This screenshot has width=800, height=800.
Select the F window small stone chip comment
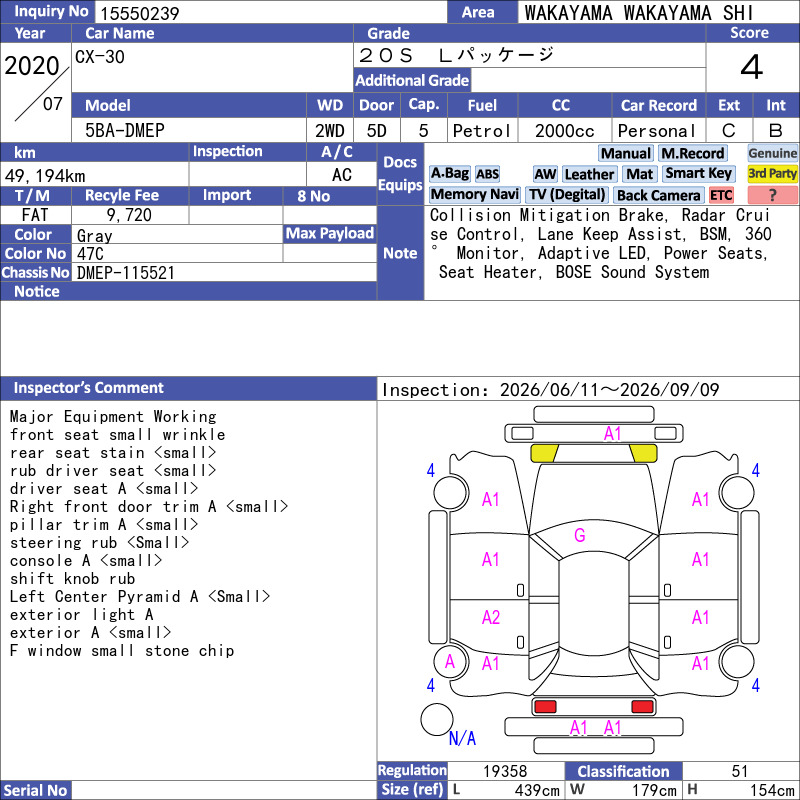(x=122, y=651)
